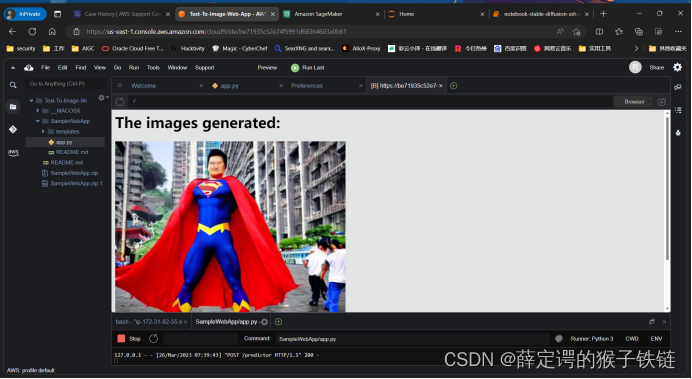692x379 pixels.
Task: Click browser back arrow
Action: 12,32
